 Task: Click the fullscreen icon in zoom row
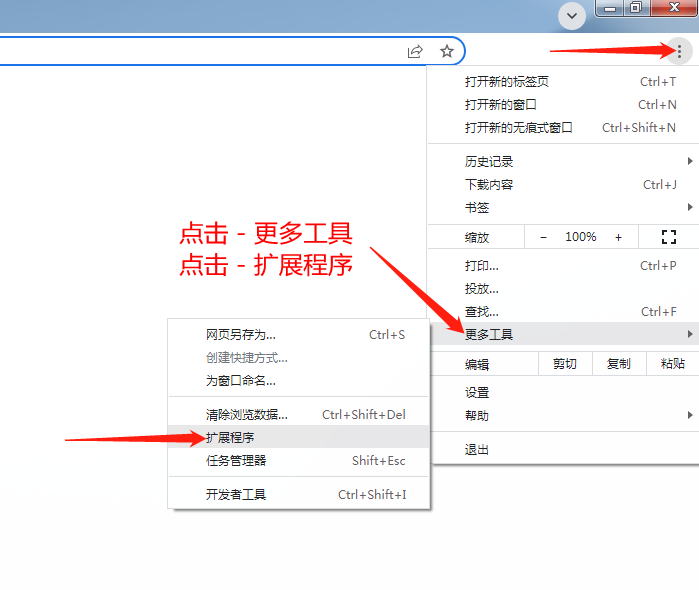pos(669,237)
